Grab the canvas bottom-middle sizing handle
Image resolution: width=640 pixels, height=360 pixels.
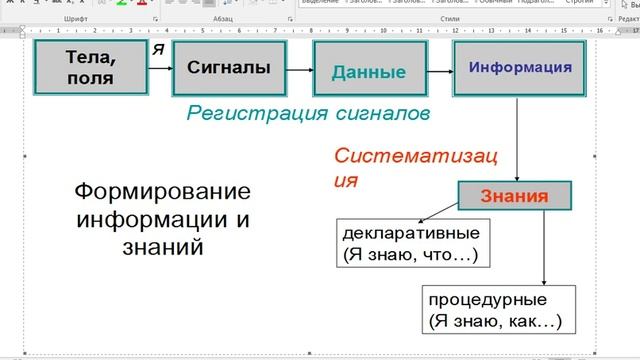(x=310, y=353)
